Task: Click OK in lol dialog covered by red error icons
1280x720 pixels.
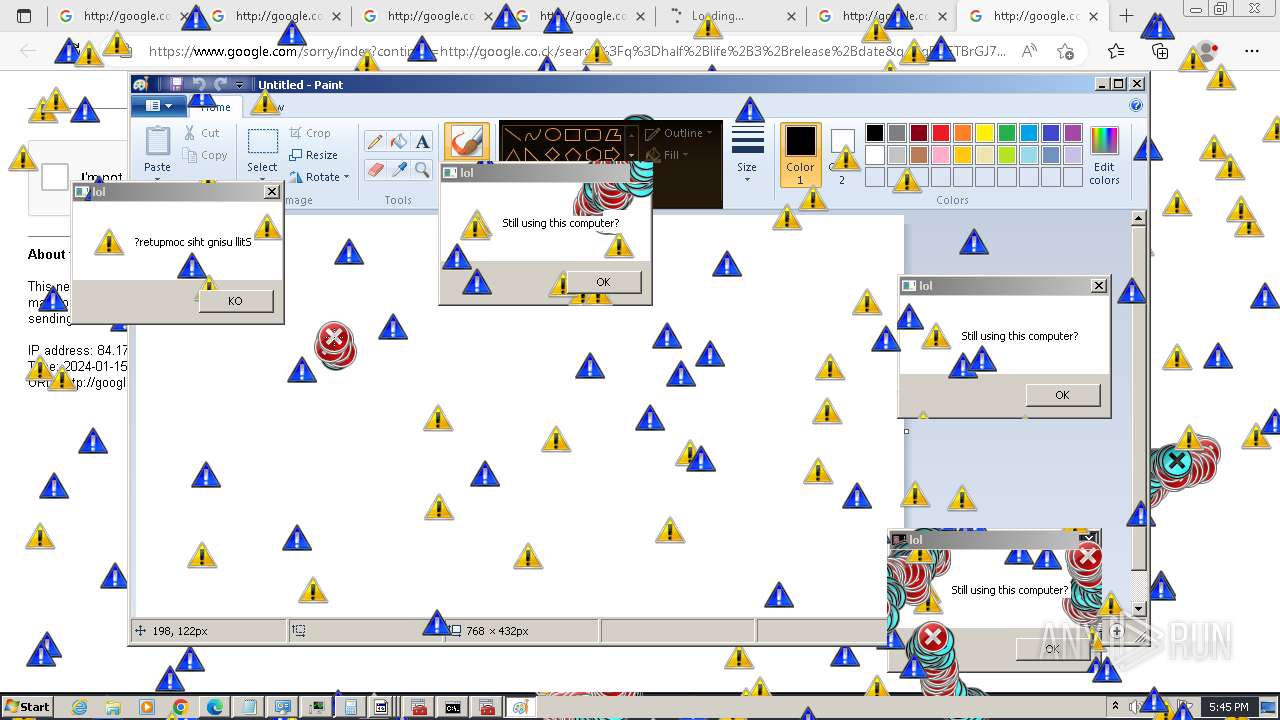Action: [x=1052, y=649]
